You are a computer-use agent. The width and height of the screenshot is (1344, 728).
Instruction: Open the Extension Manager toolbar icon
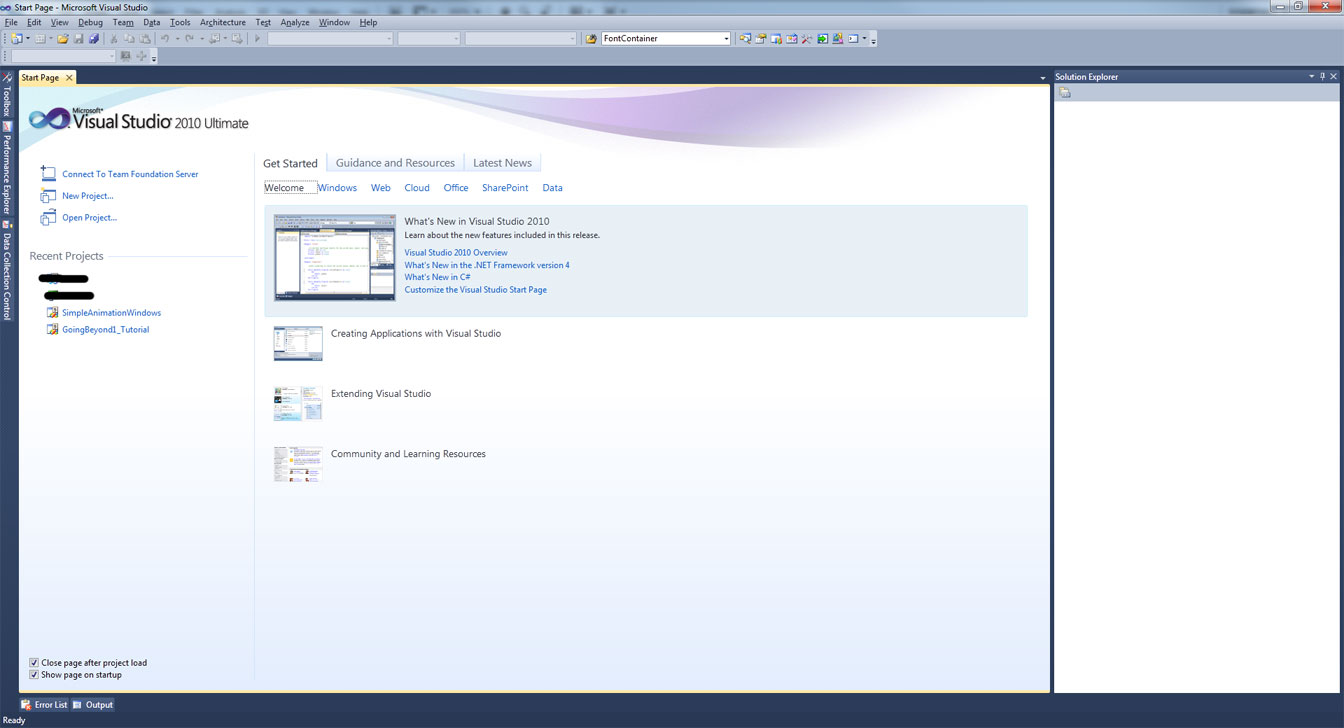[x=838, y=39]
